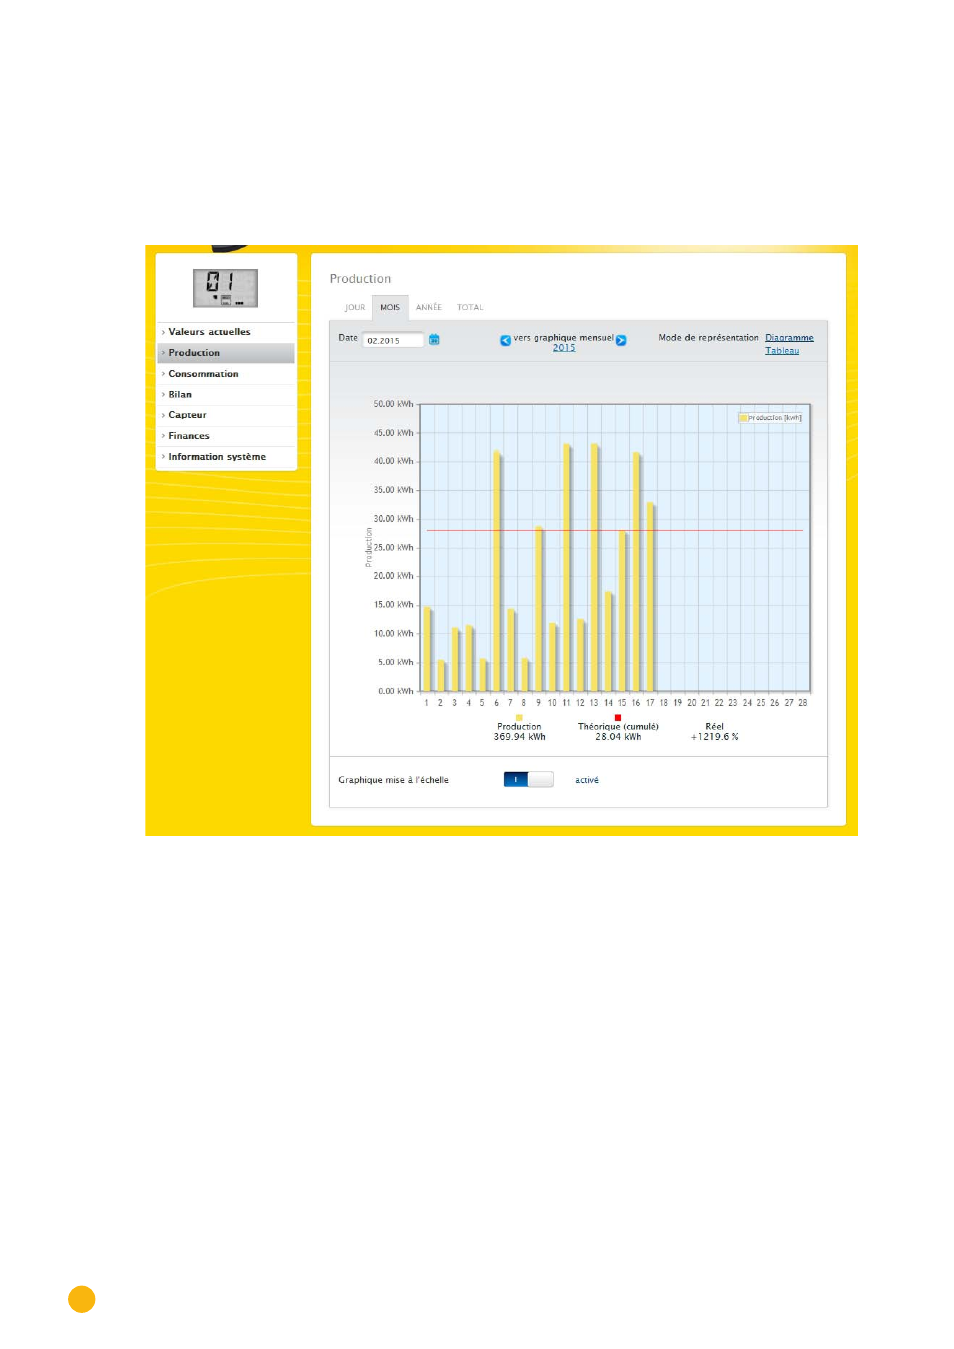
Task: Open Valeurs actuelles menu item
Action: [226, 332]
